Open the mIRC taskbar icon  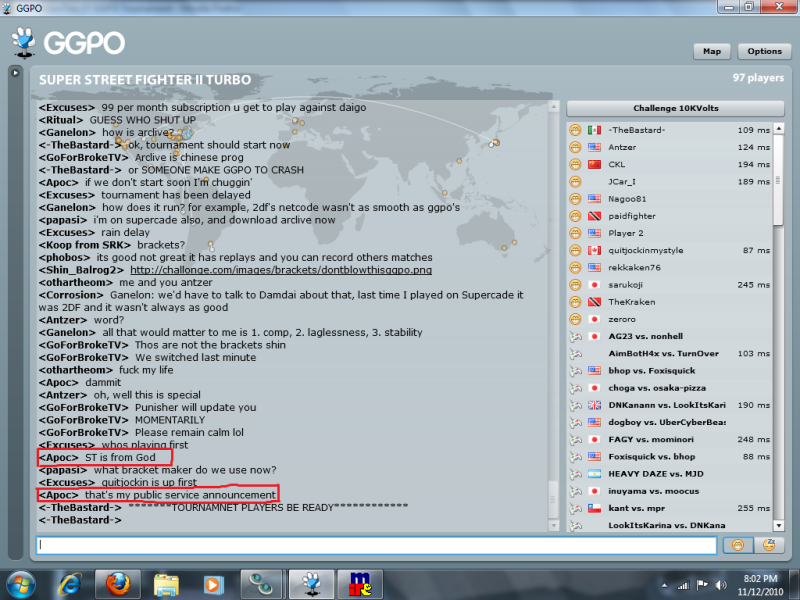pos(360,585)
